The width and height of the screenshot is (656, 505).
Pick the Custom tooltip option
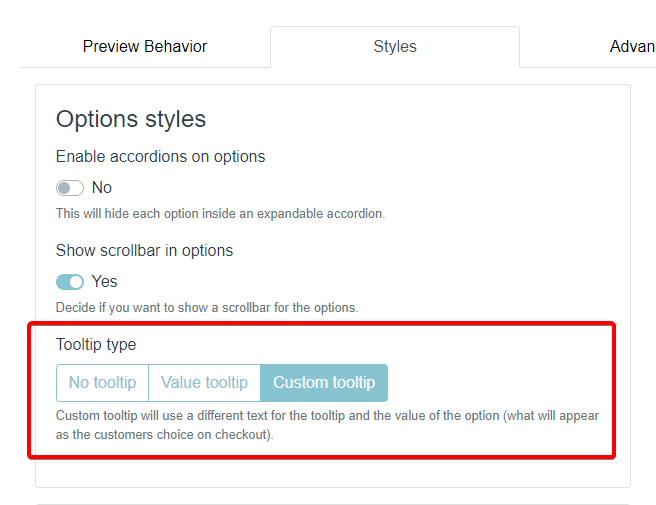[324, 383]
